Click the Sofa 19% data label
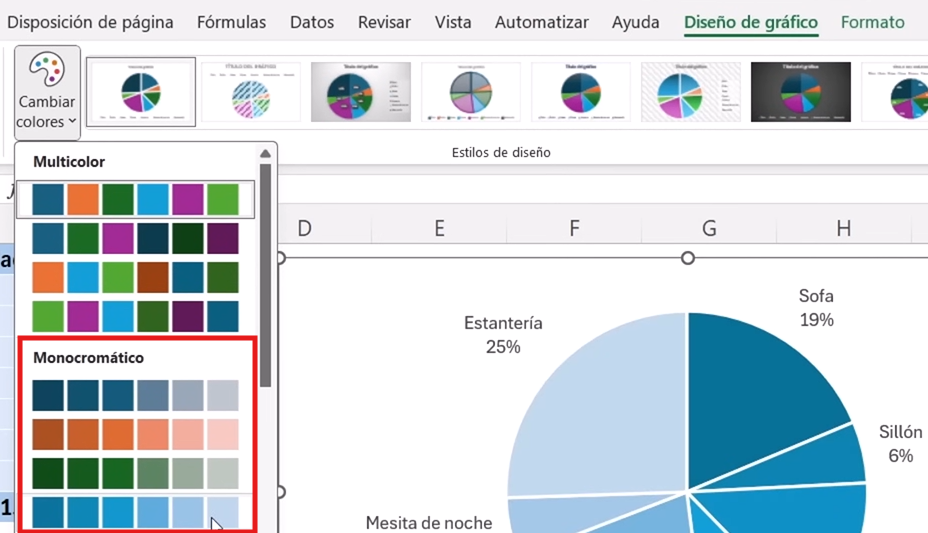Screen dimensions: 928x533 pyautogui.click(x=816, y=308)
